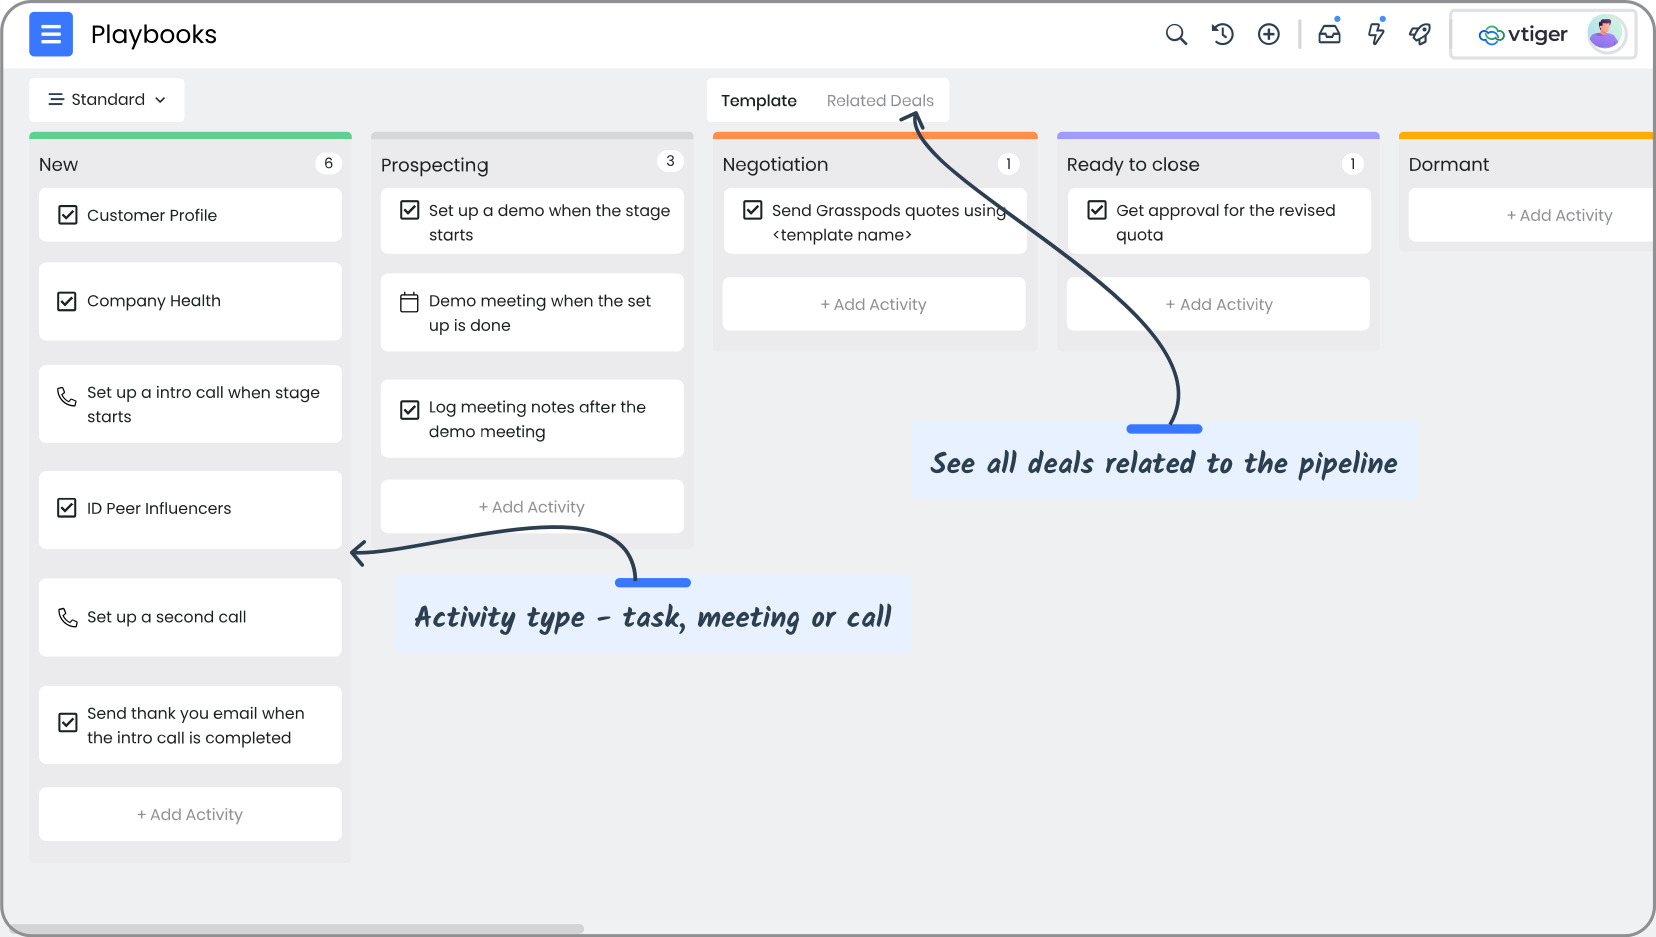The image size is (1656, 937).
Task: Open the 'Customer Profile' card text
Action: (152, 215)
